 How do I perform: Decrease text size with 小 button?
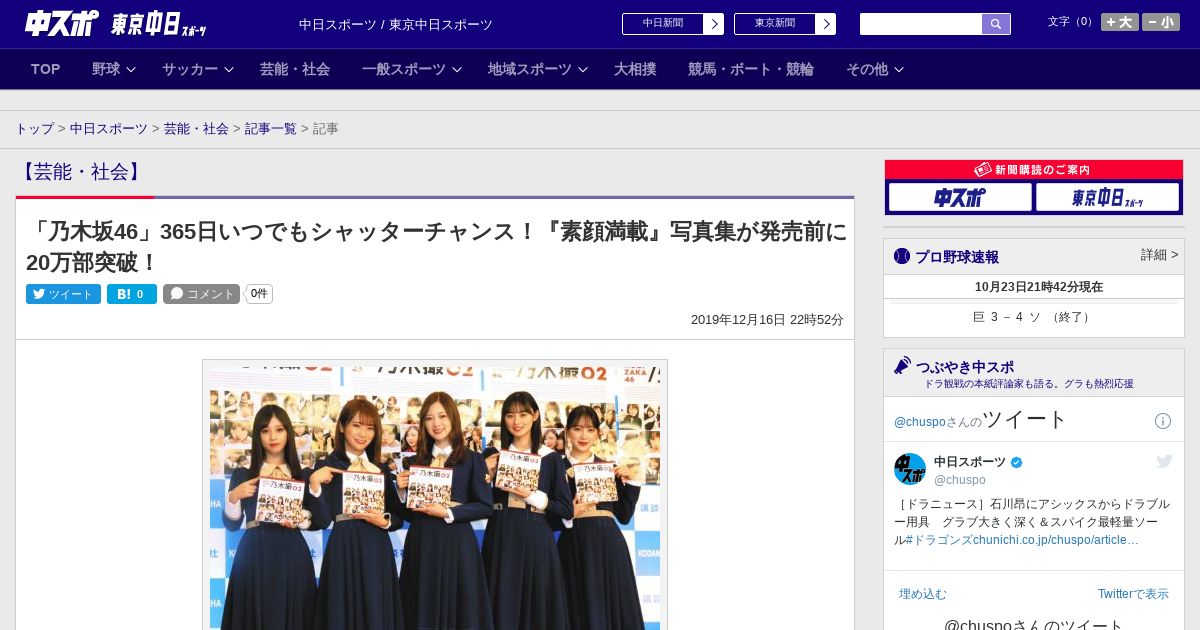(x=1161, y=22)
